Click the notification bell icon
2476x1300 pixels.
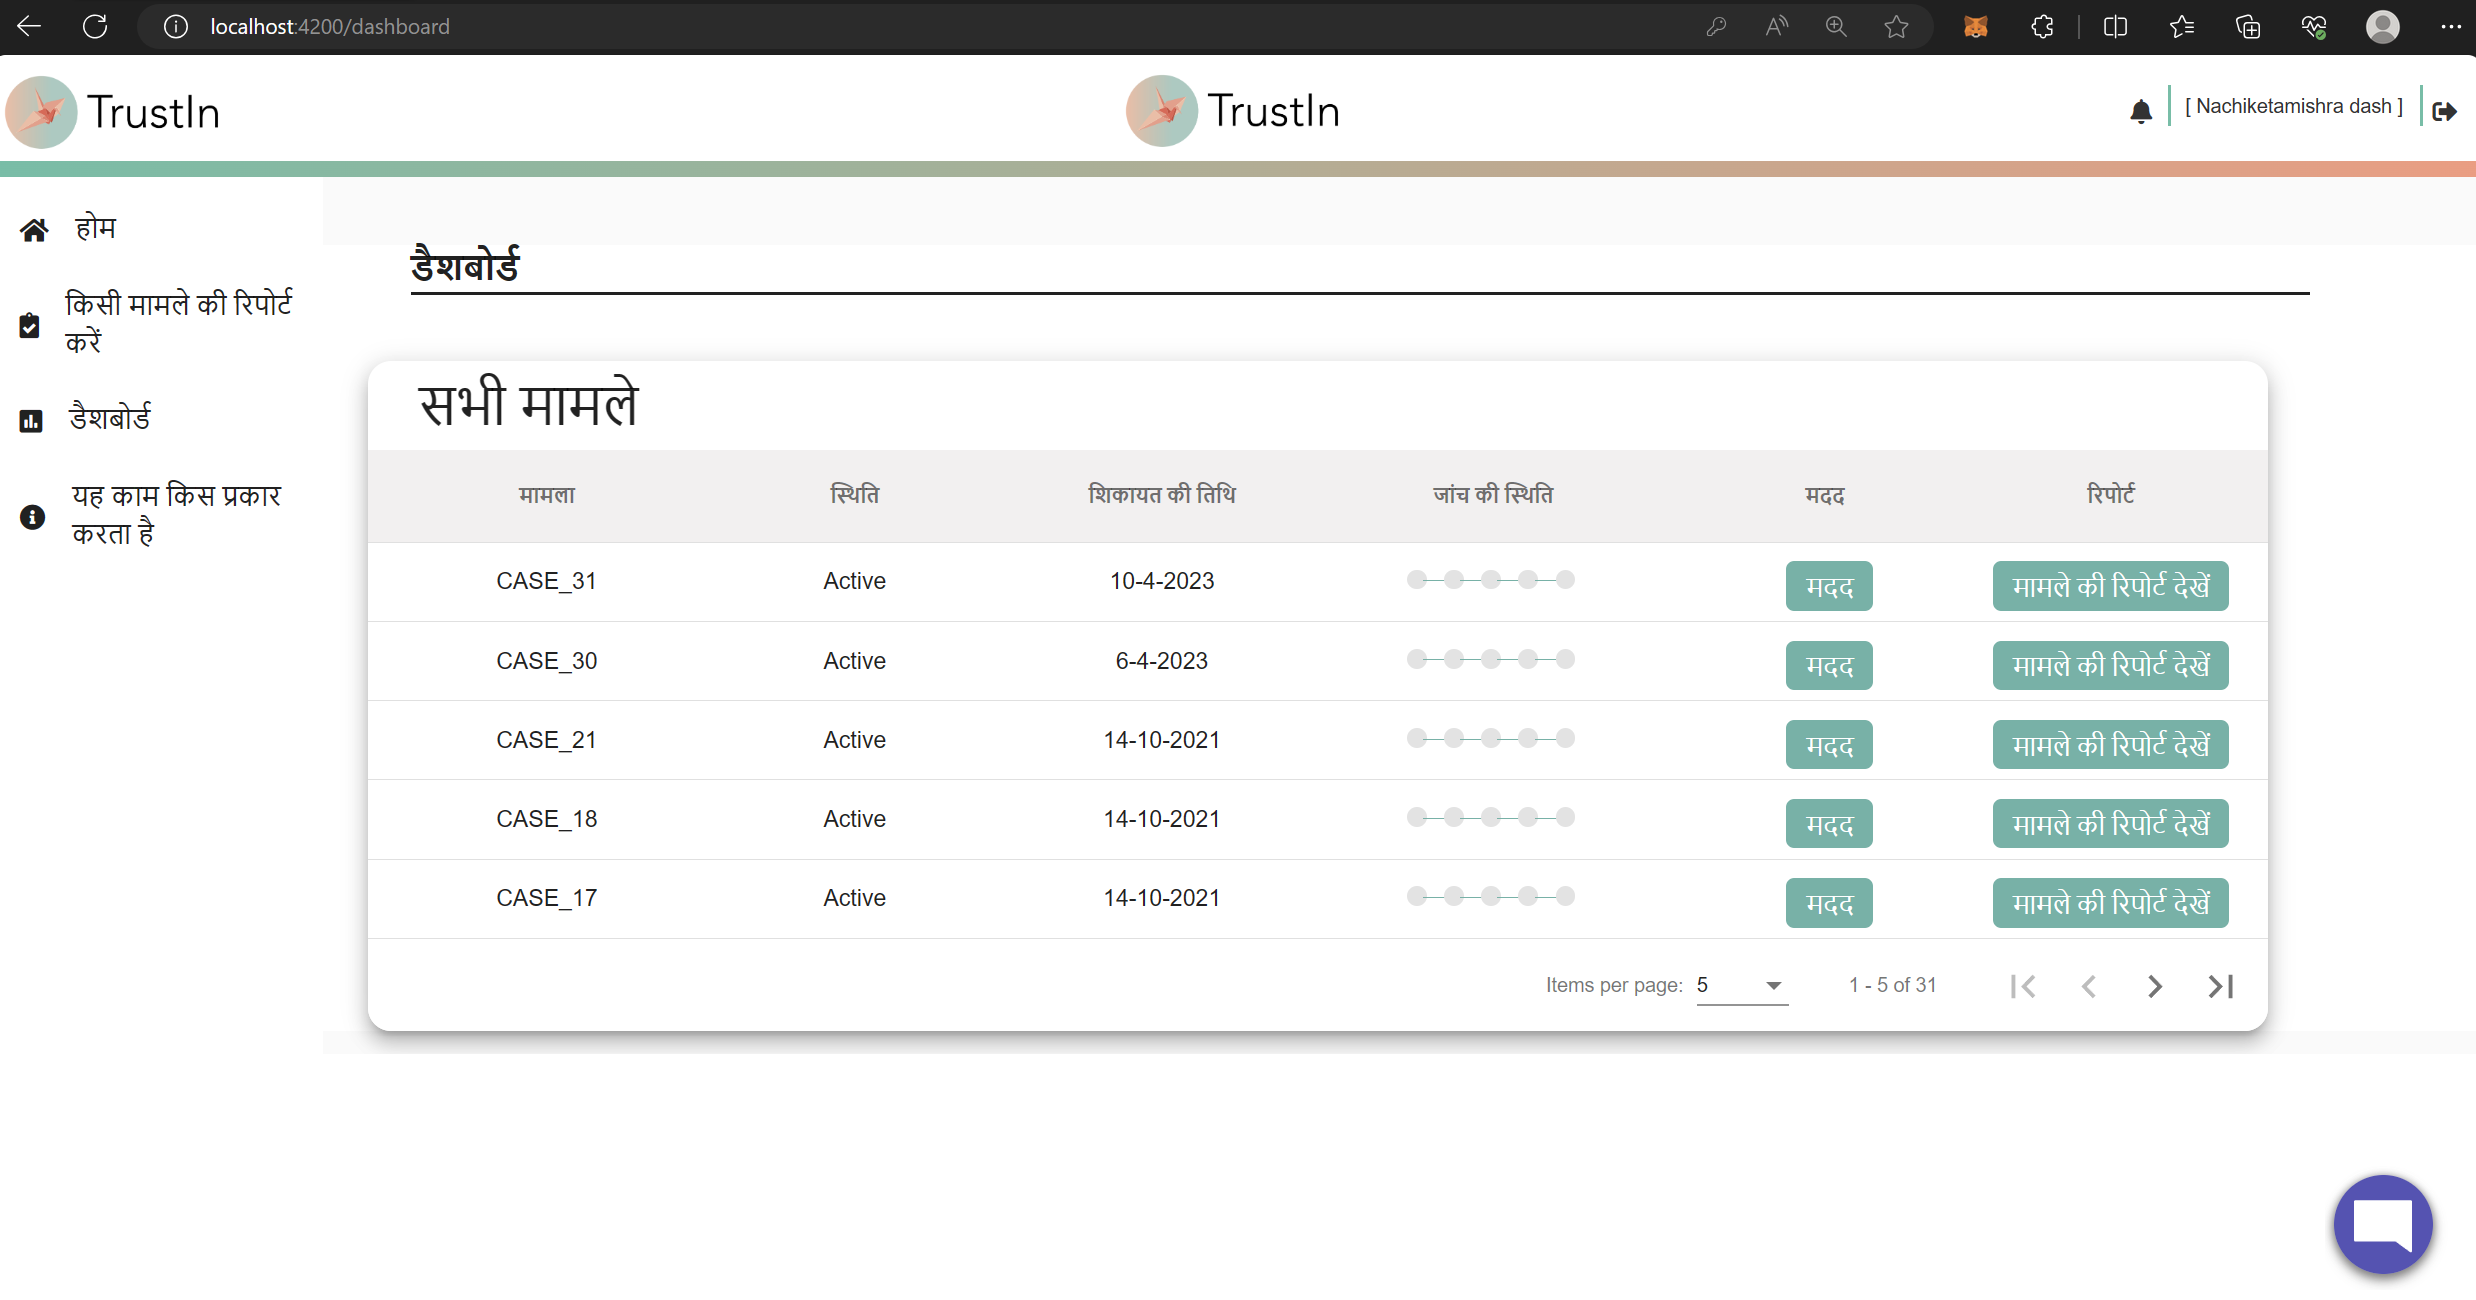[2140, 111]
